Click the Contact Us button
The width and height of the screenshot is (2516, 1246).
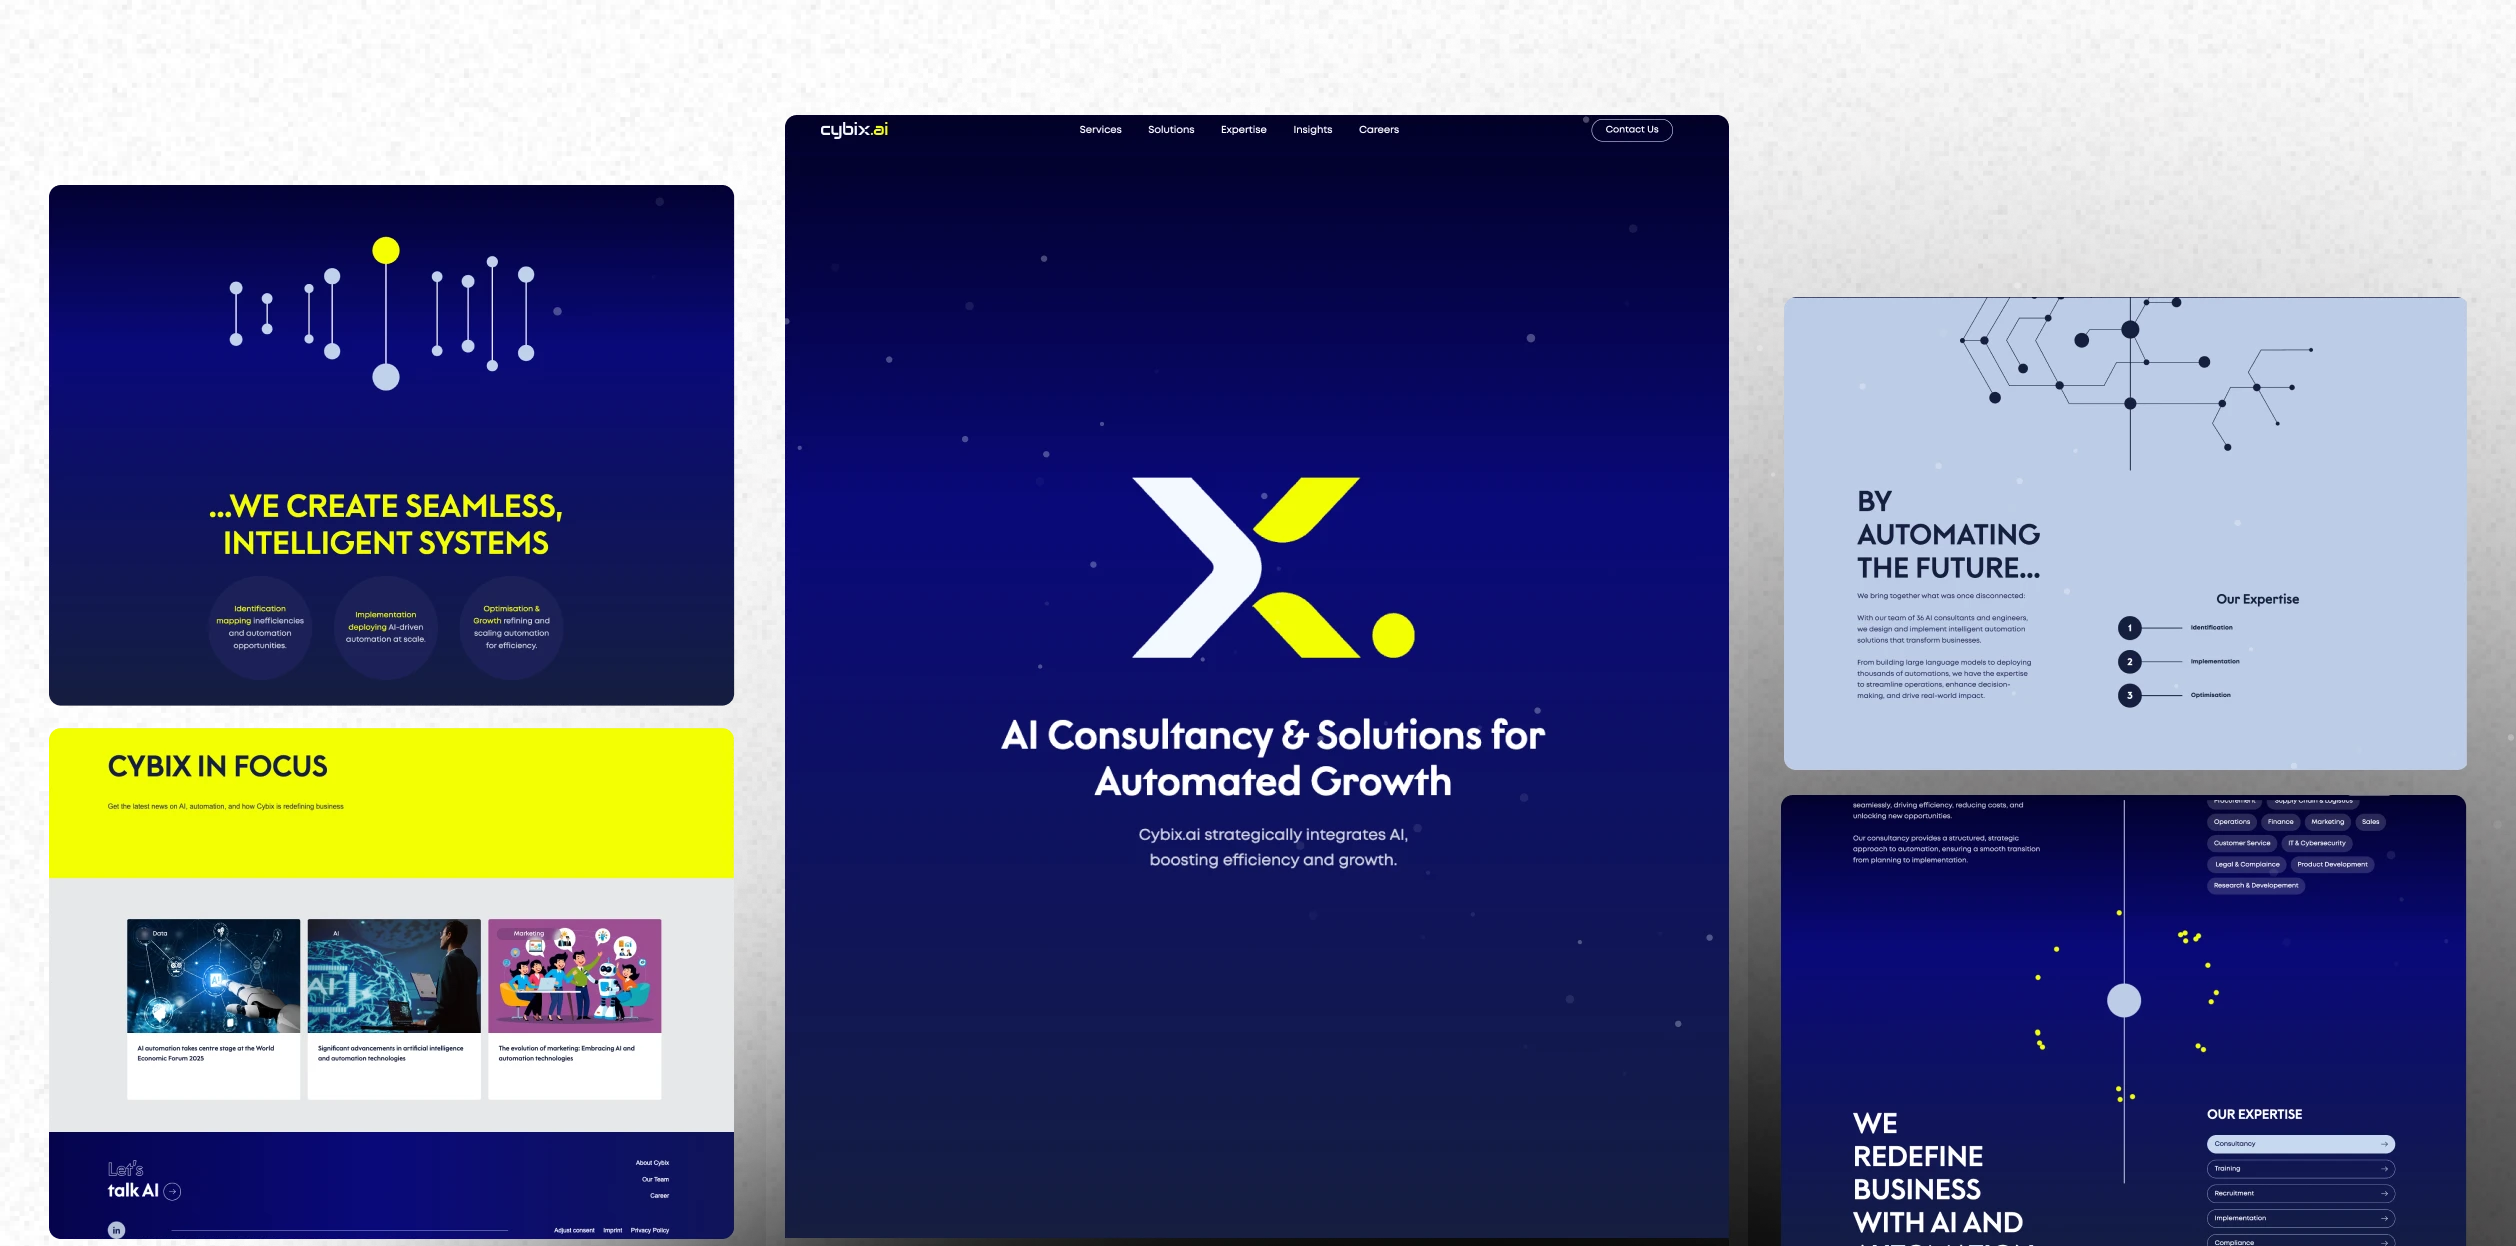pyautogui.click(x=1631, y=130)
